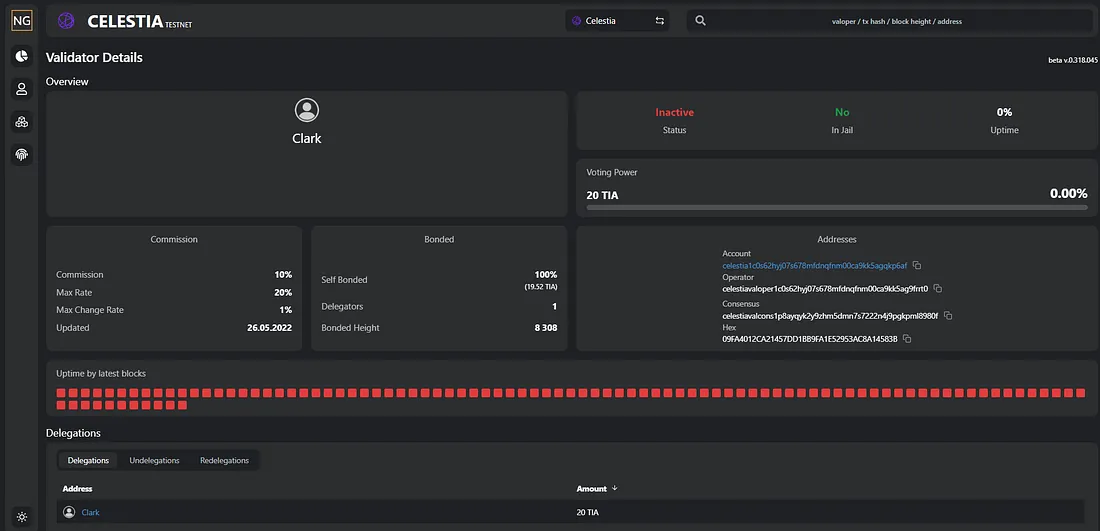Copy the Operator address
This screenshot has width=1100, height=531.
pyautogui.click(x=938, y=289)
